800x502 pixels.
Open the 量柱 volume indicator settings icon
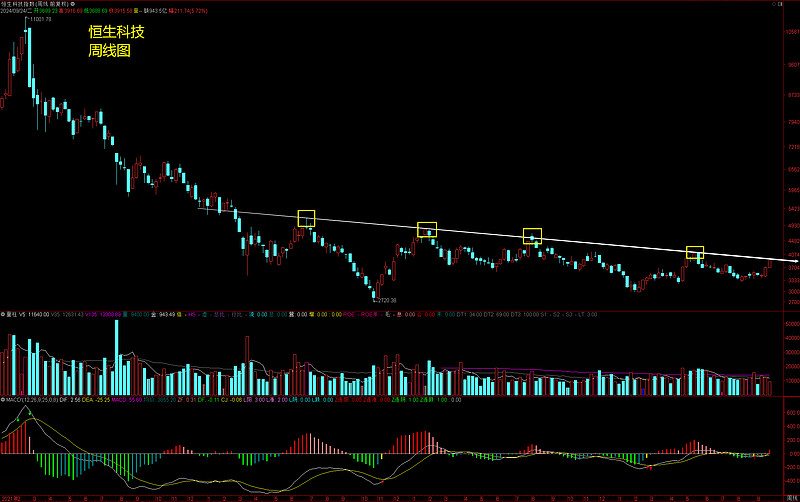[x=3, y=314]
